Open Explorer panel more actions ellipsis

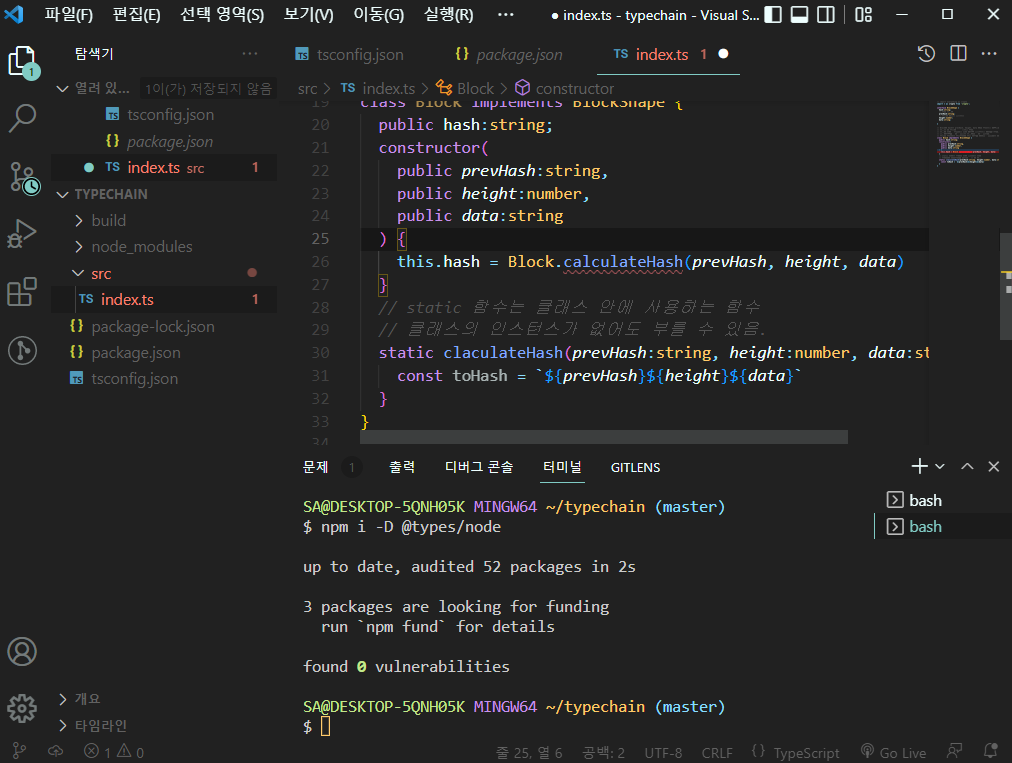tap(250, 54)
